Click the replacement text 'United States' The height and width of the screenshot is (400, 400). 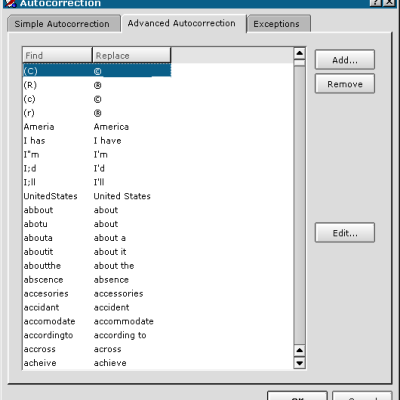point(122,196)
